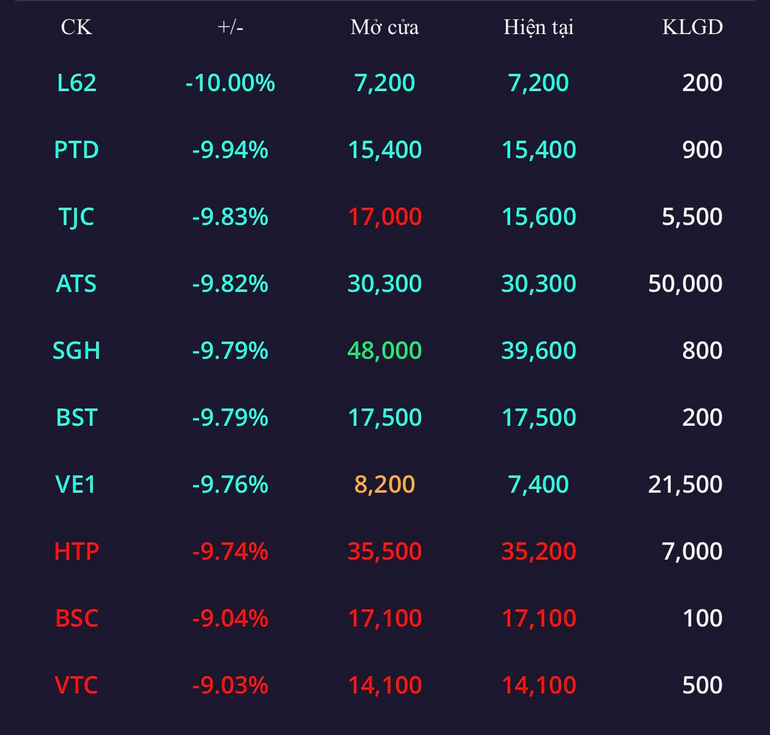Click the BSC stock symbol
The height and width of the screenshot is (735, 770).
76,618
